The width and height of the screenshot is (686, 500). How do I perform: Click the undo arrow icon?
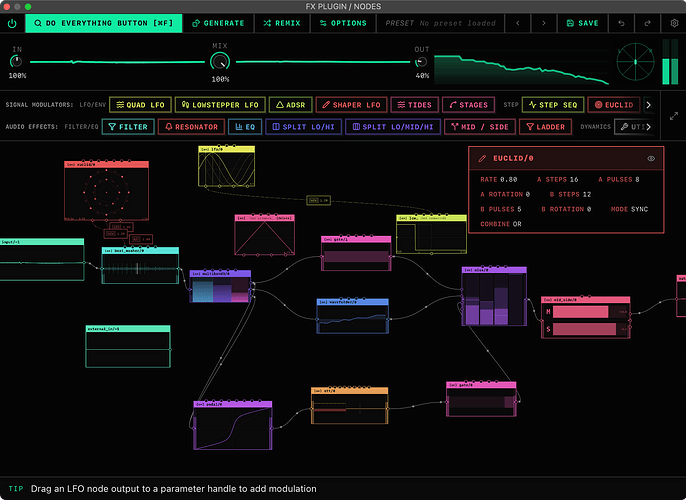[x=621, y=23]
